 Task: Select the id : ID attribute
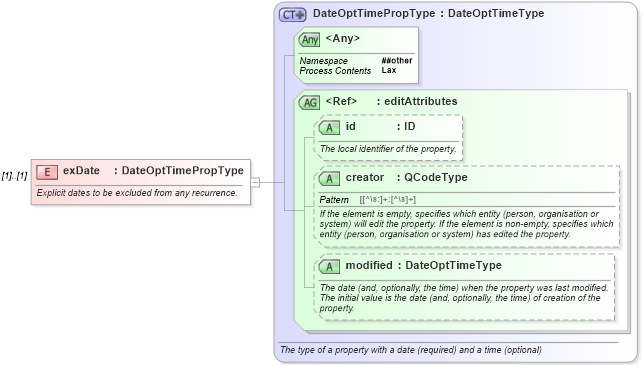380,127
